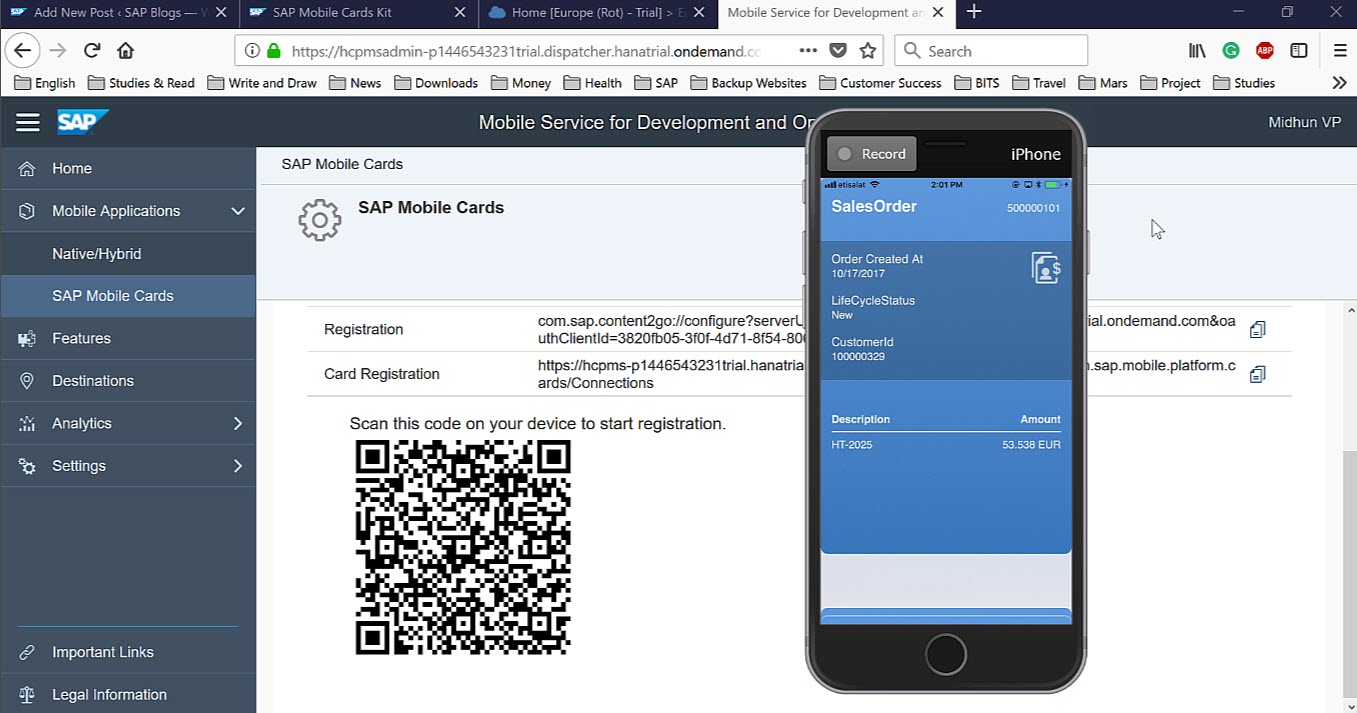Expand the Analytics section

[x=238, y=423]
